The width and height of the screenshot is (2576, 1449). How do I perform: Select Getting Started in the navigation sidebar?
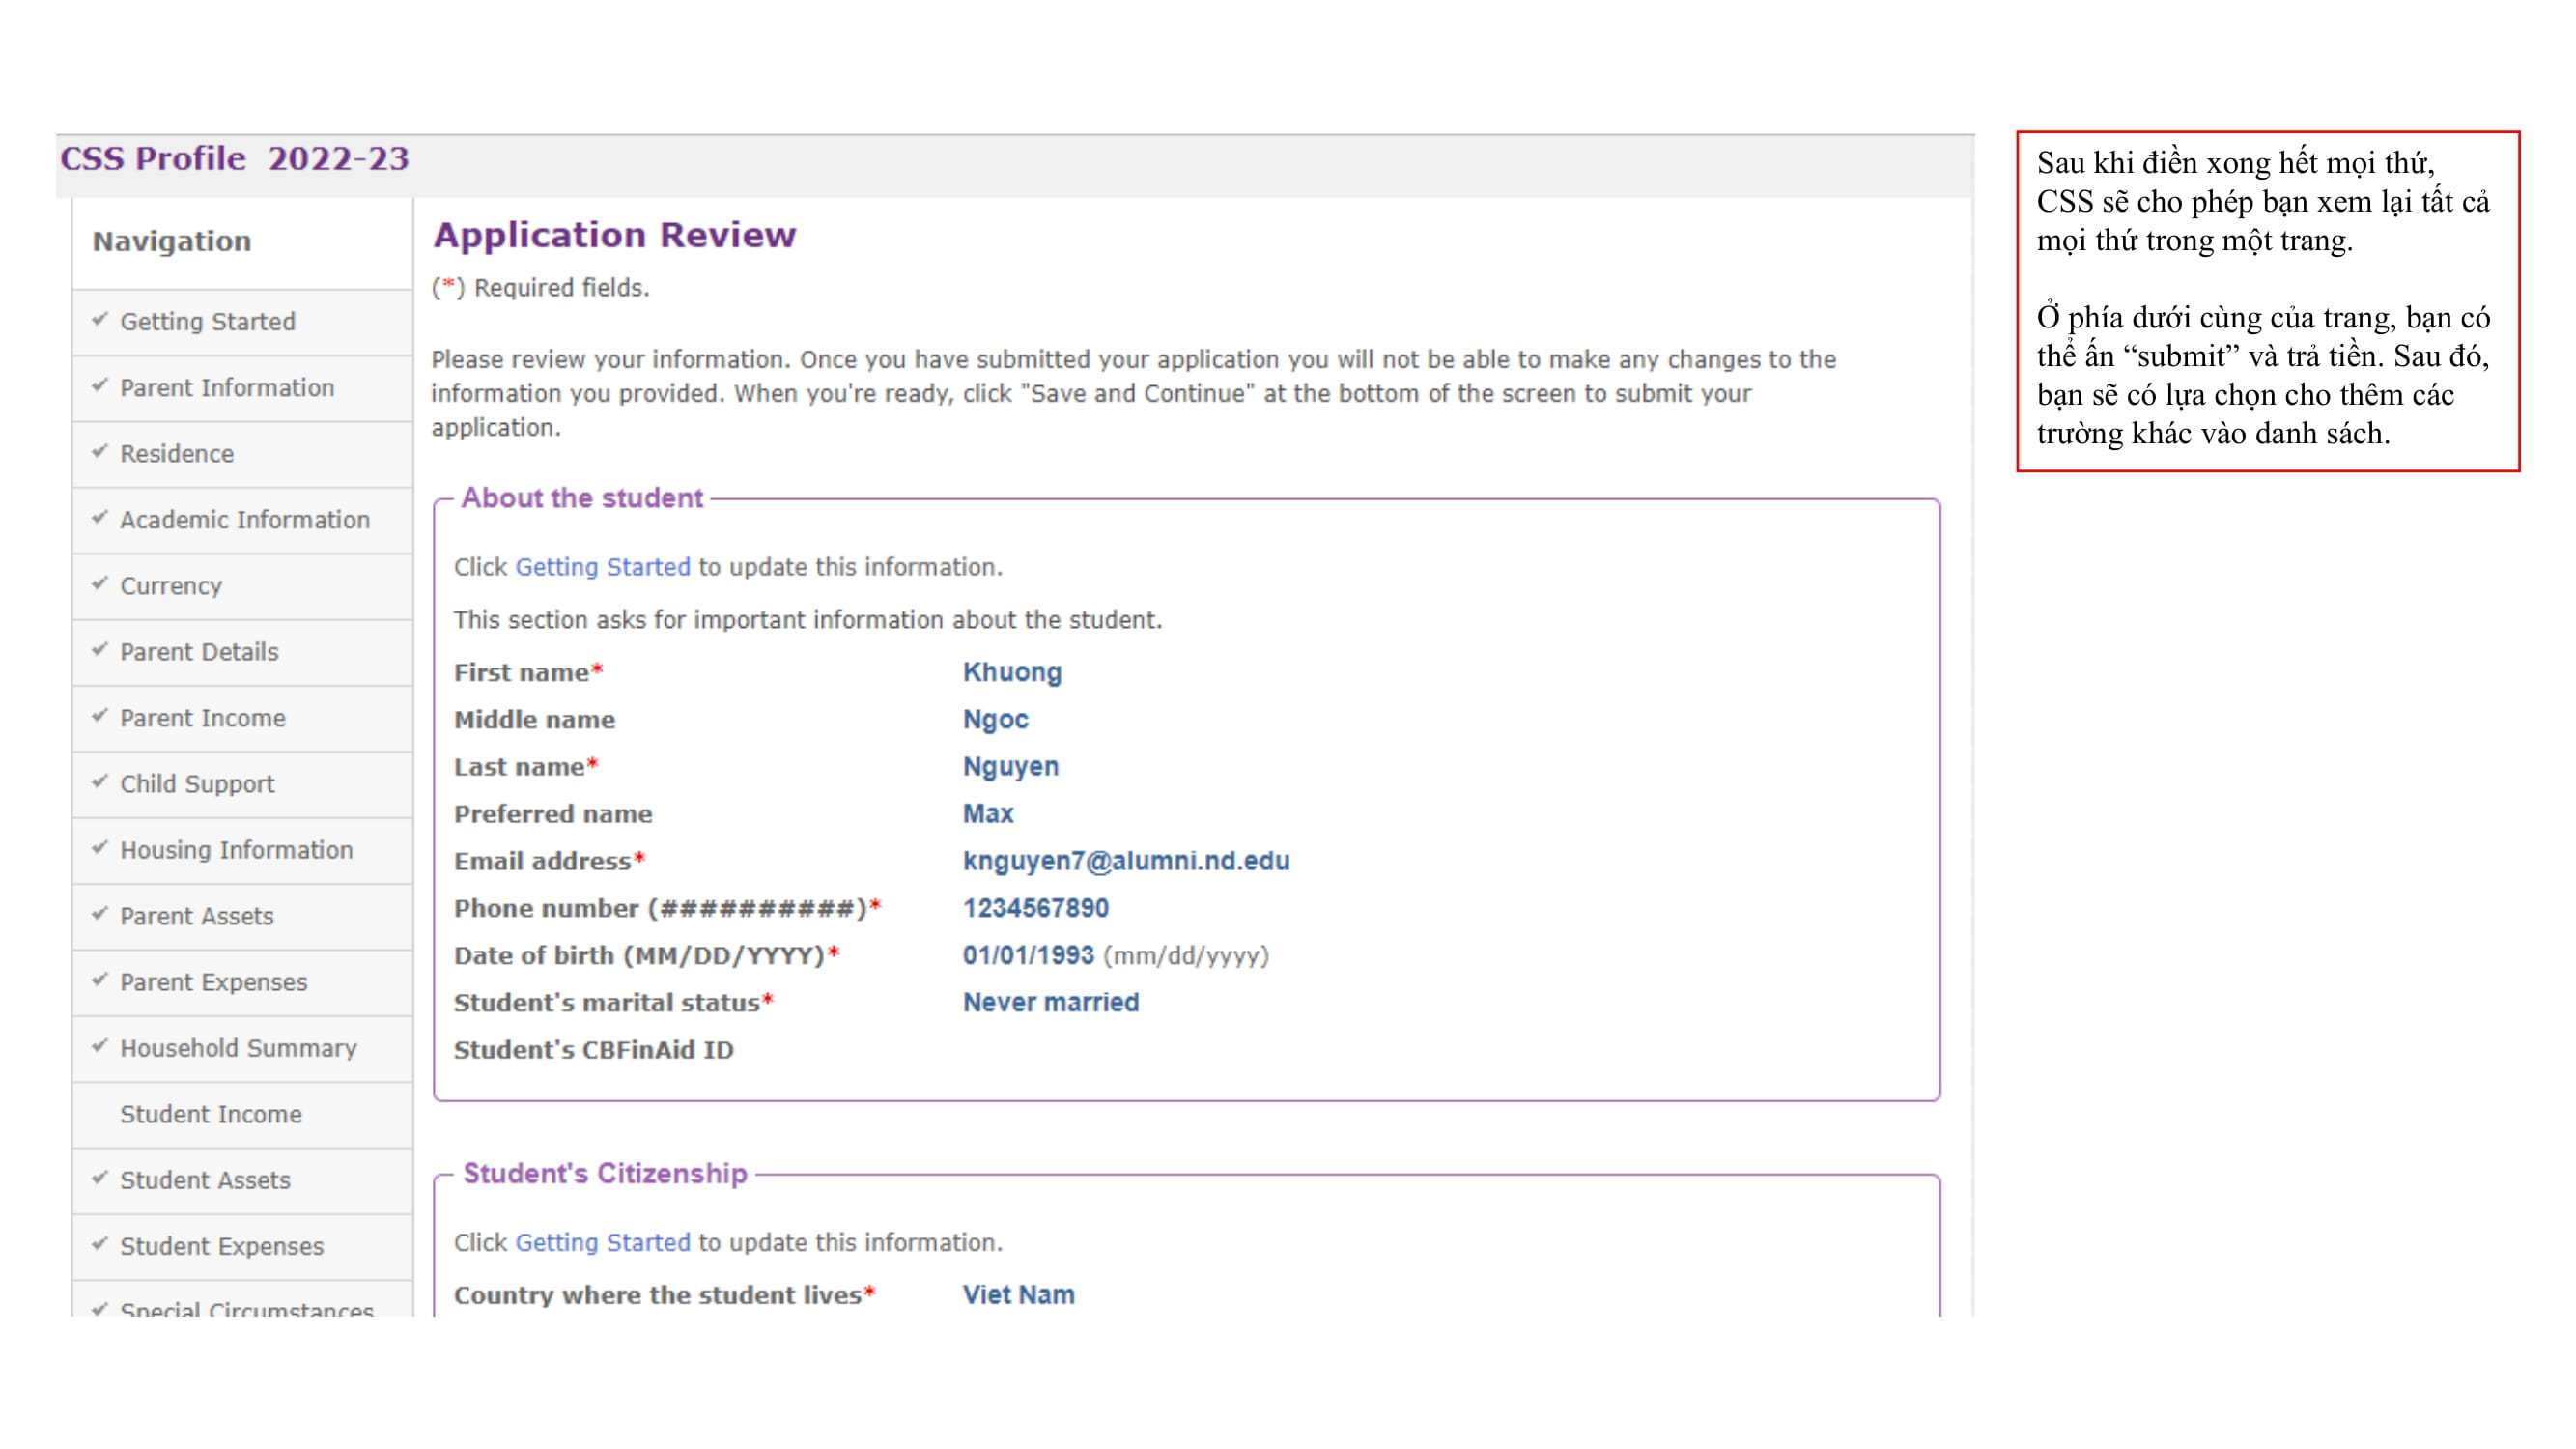[208, 321]
